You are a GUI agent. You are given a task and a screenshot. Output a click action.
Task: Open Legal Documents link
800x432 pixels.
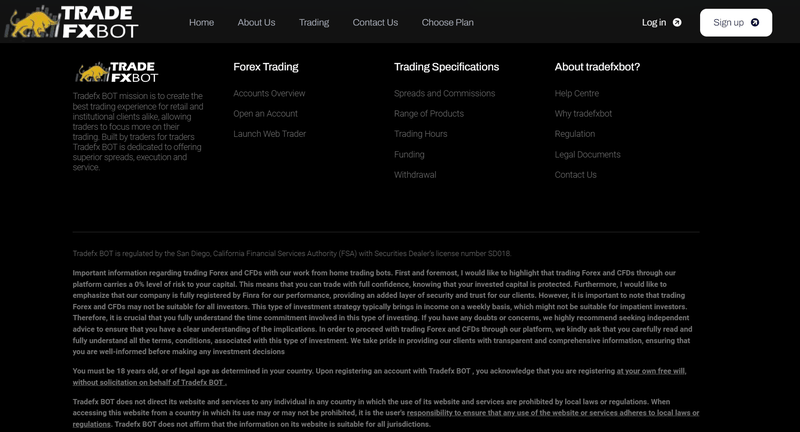(x=587, y=155)
